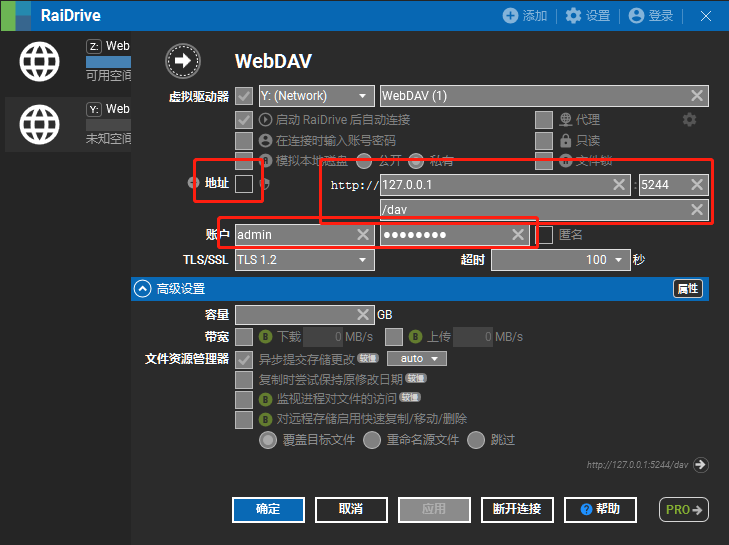Toggle 启动 RaiDrive 后自动连接 checkbox

click(x=244, y=120)
